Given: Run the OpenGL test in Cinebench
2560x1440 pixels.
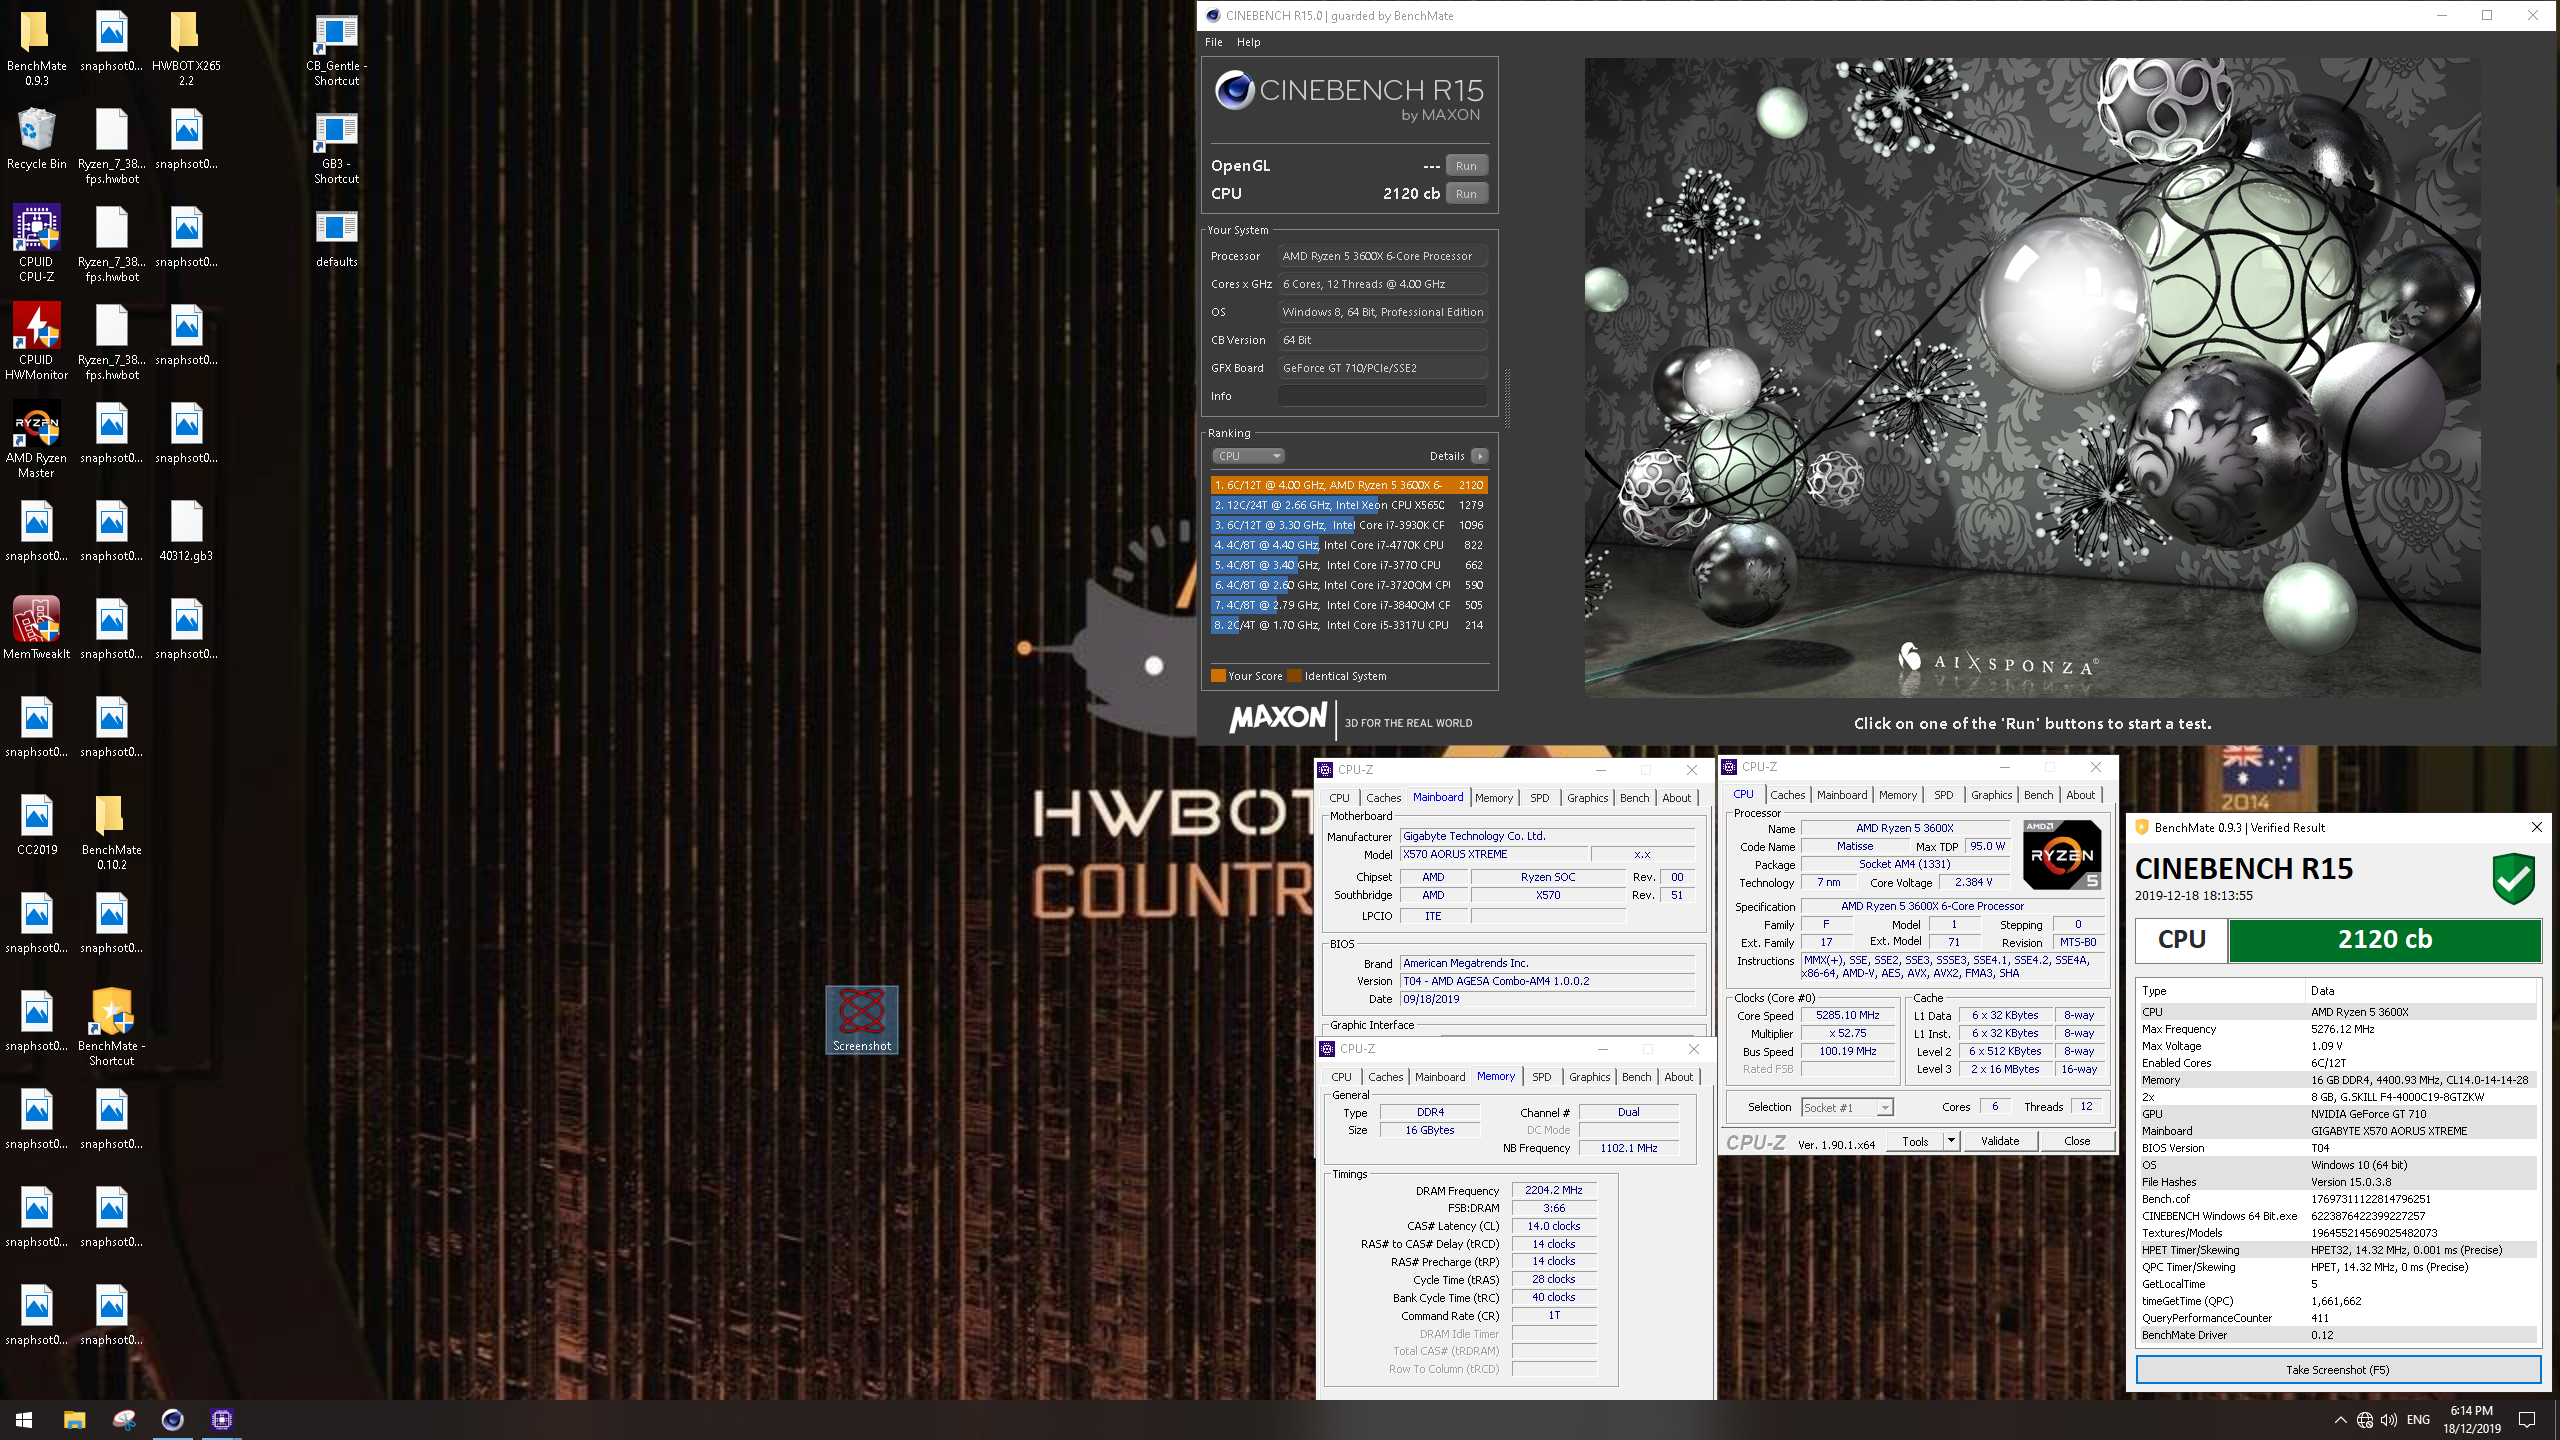Looking at the screenshot, I should (x=1466, y=166).
